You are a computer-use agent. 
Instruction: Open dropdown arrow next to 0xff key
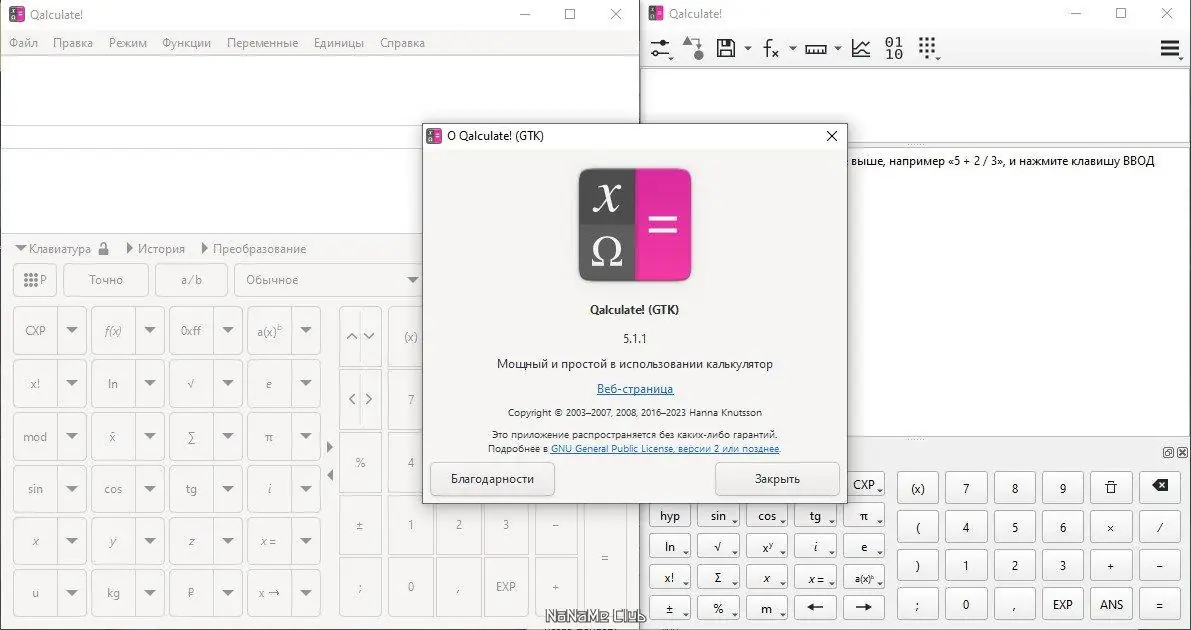coord(228,331)
